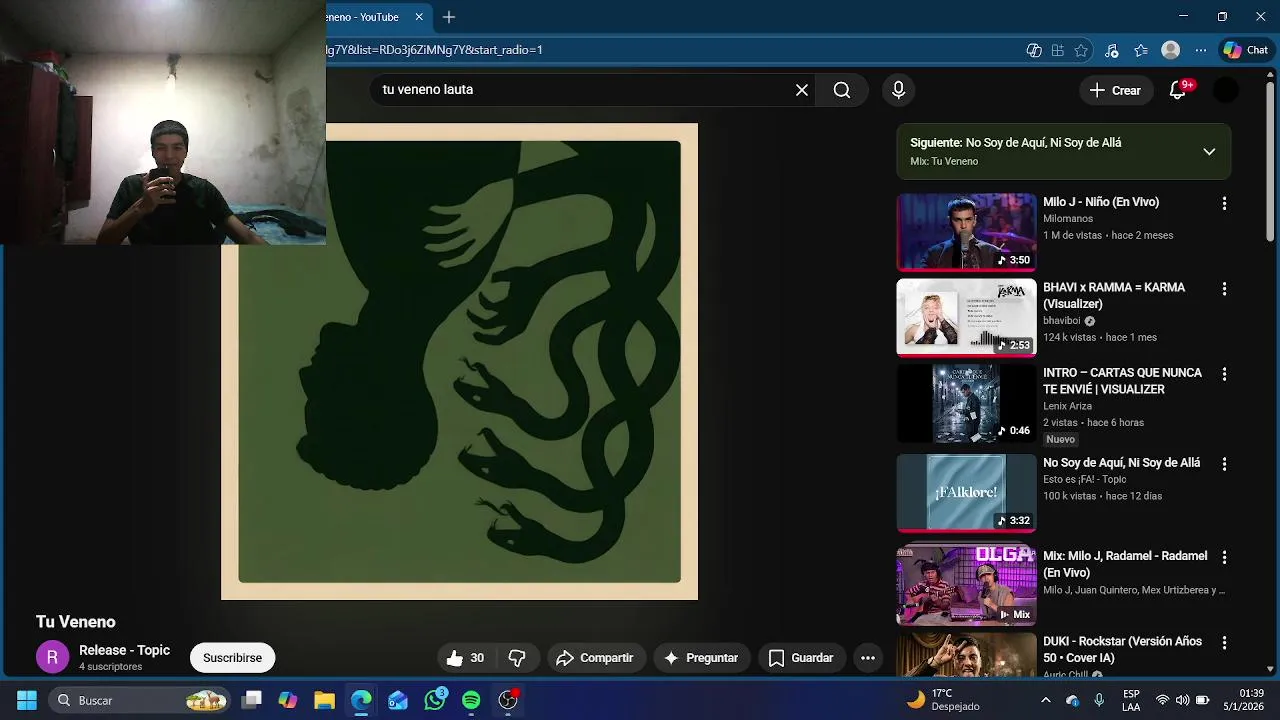Open Edge media control music icon
The width and height of the screenshot is (1280, 720).
(x=1111, y=50)
